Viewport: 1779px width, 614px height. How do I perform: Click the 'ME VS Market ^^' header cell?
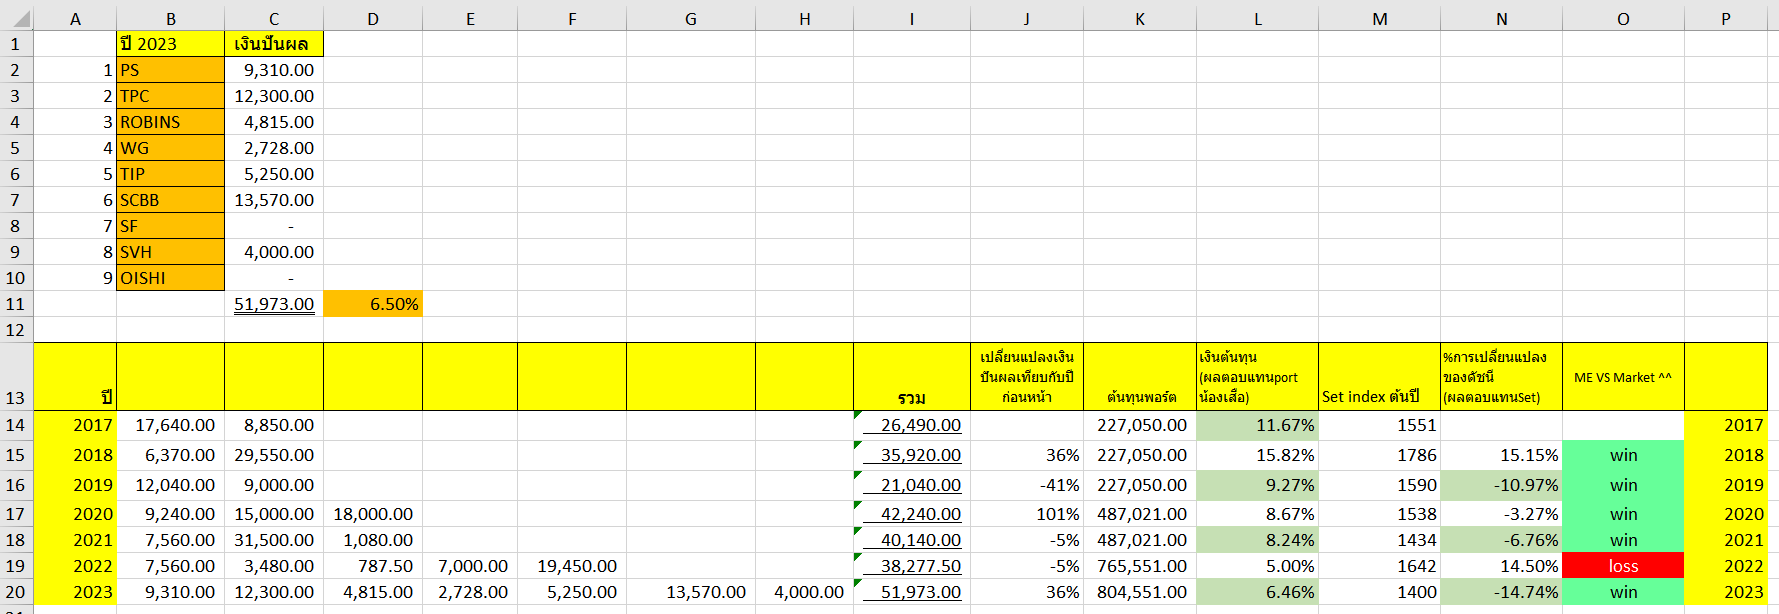[1623, 377]
